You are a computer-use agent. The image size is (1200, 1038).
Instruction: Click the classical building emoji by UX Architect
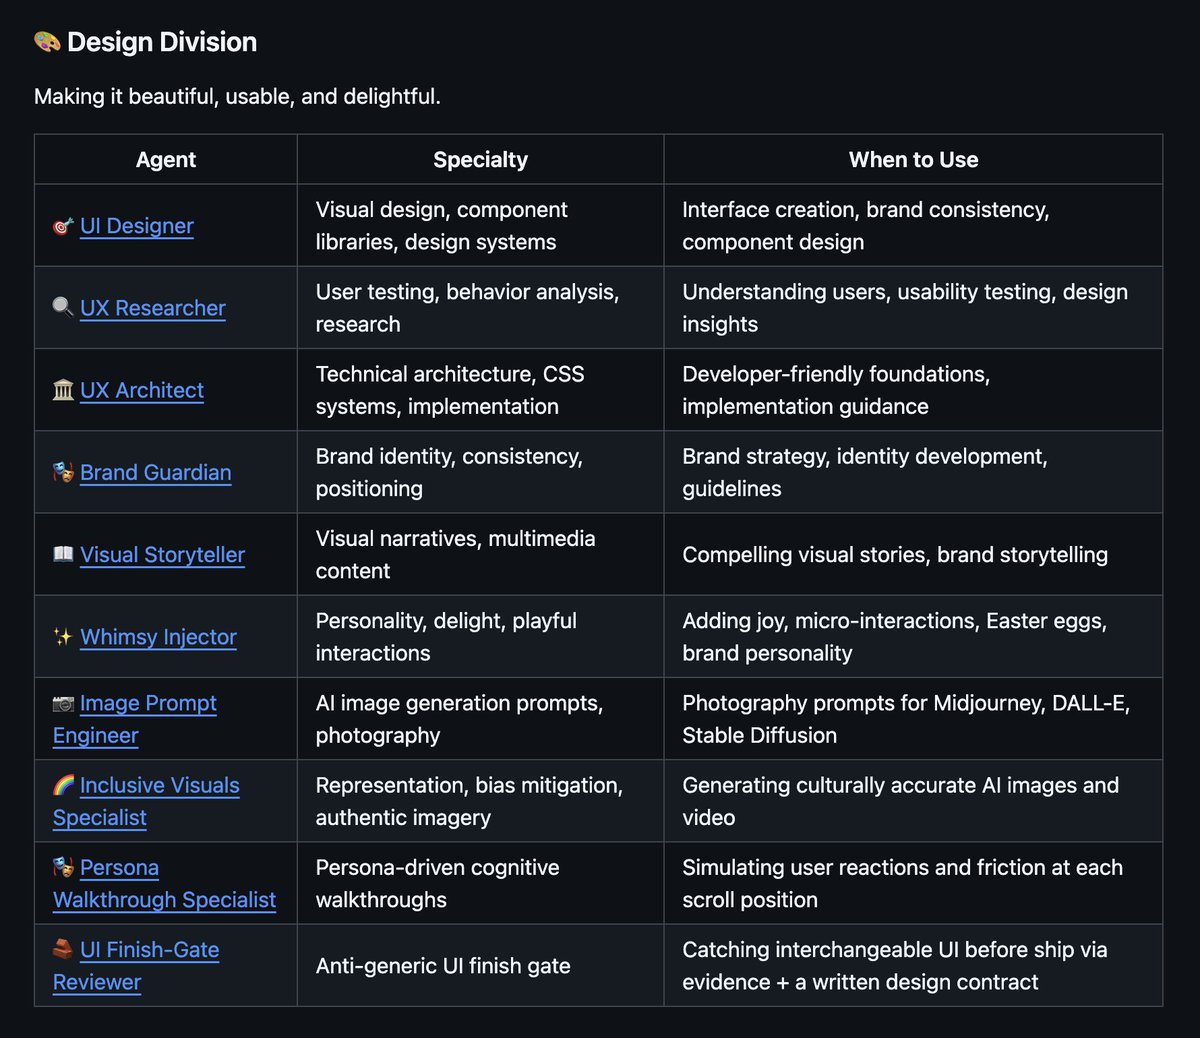tap(63, 390)
